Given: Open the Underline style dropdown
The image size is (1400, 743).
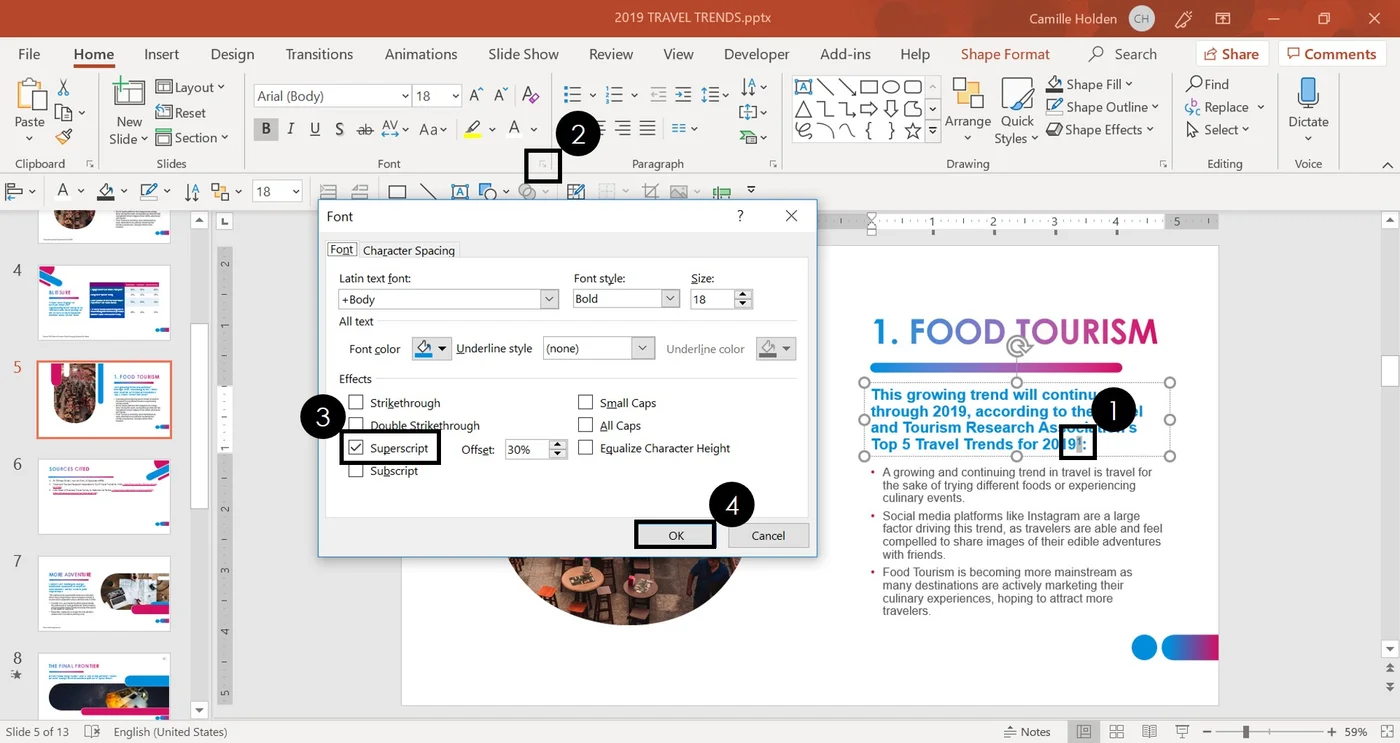Looking at the screenshot, I should 643,348.
